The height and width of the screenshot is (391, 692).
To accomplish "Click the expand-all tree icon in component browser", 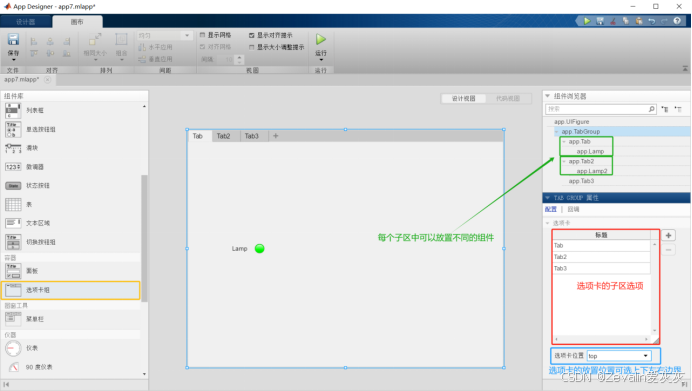I will click(665, 109).
